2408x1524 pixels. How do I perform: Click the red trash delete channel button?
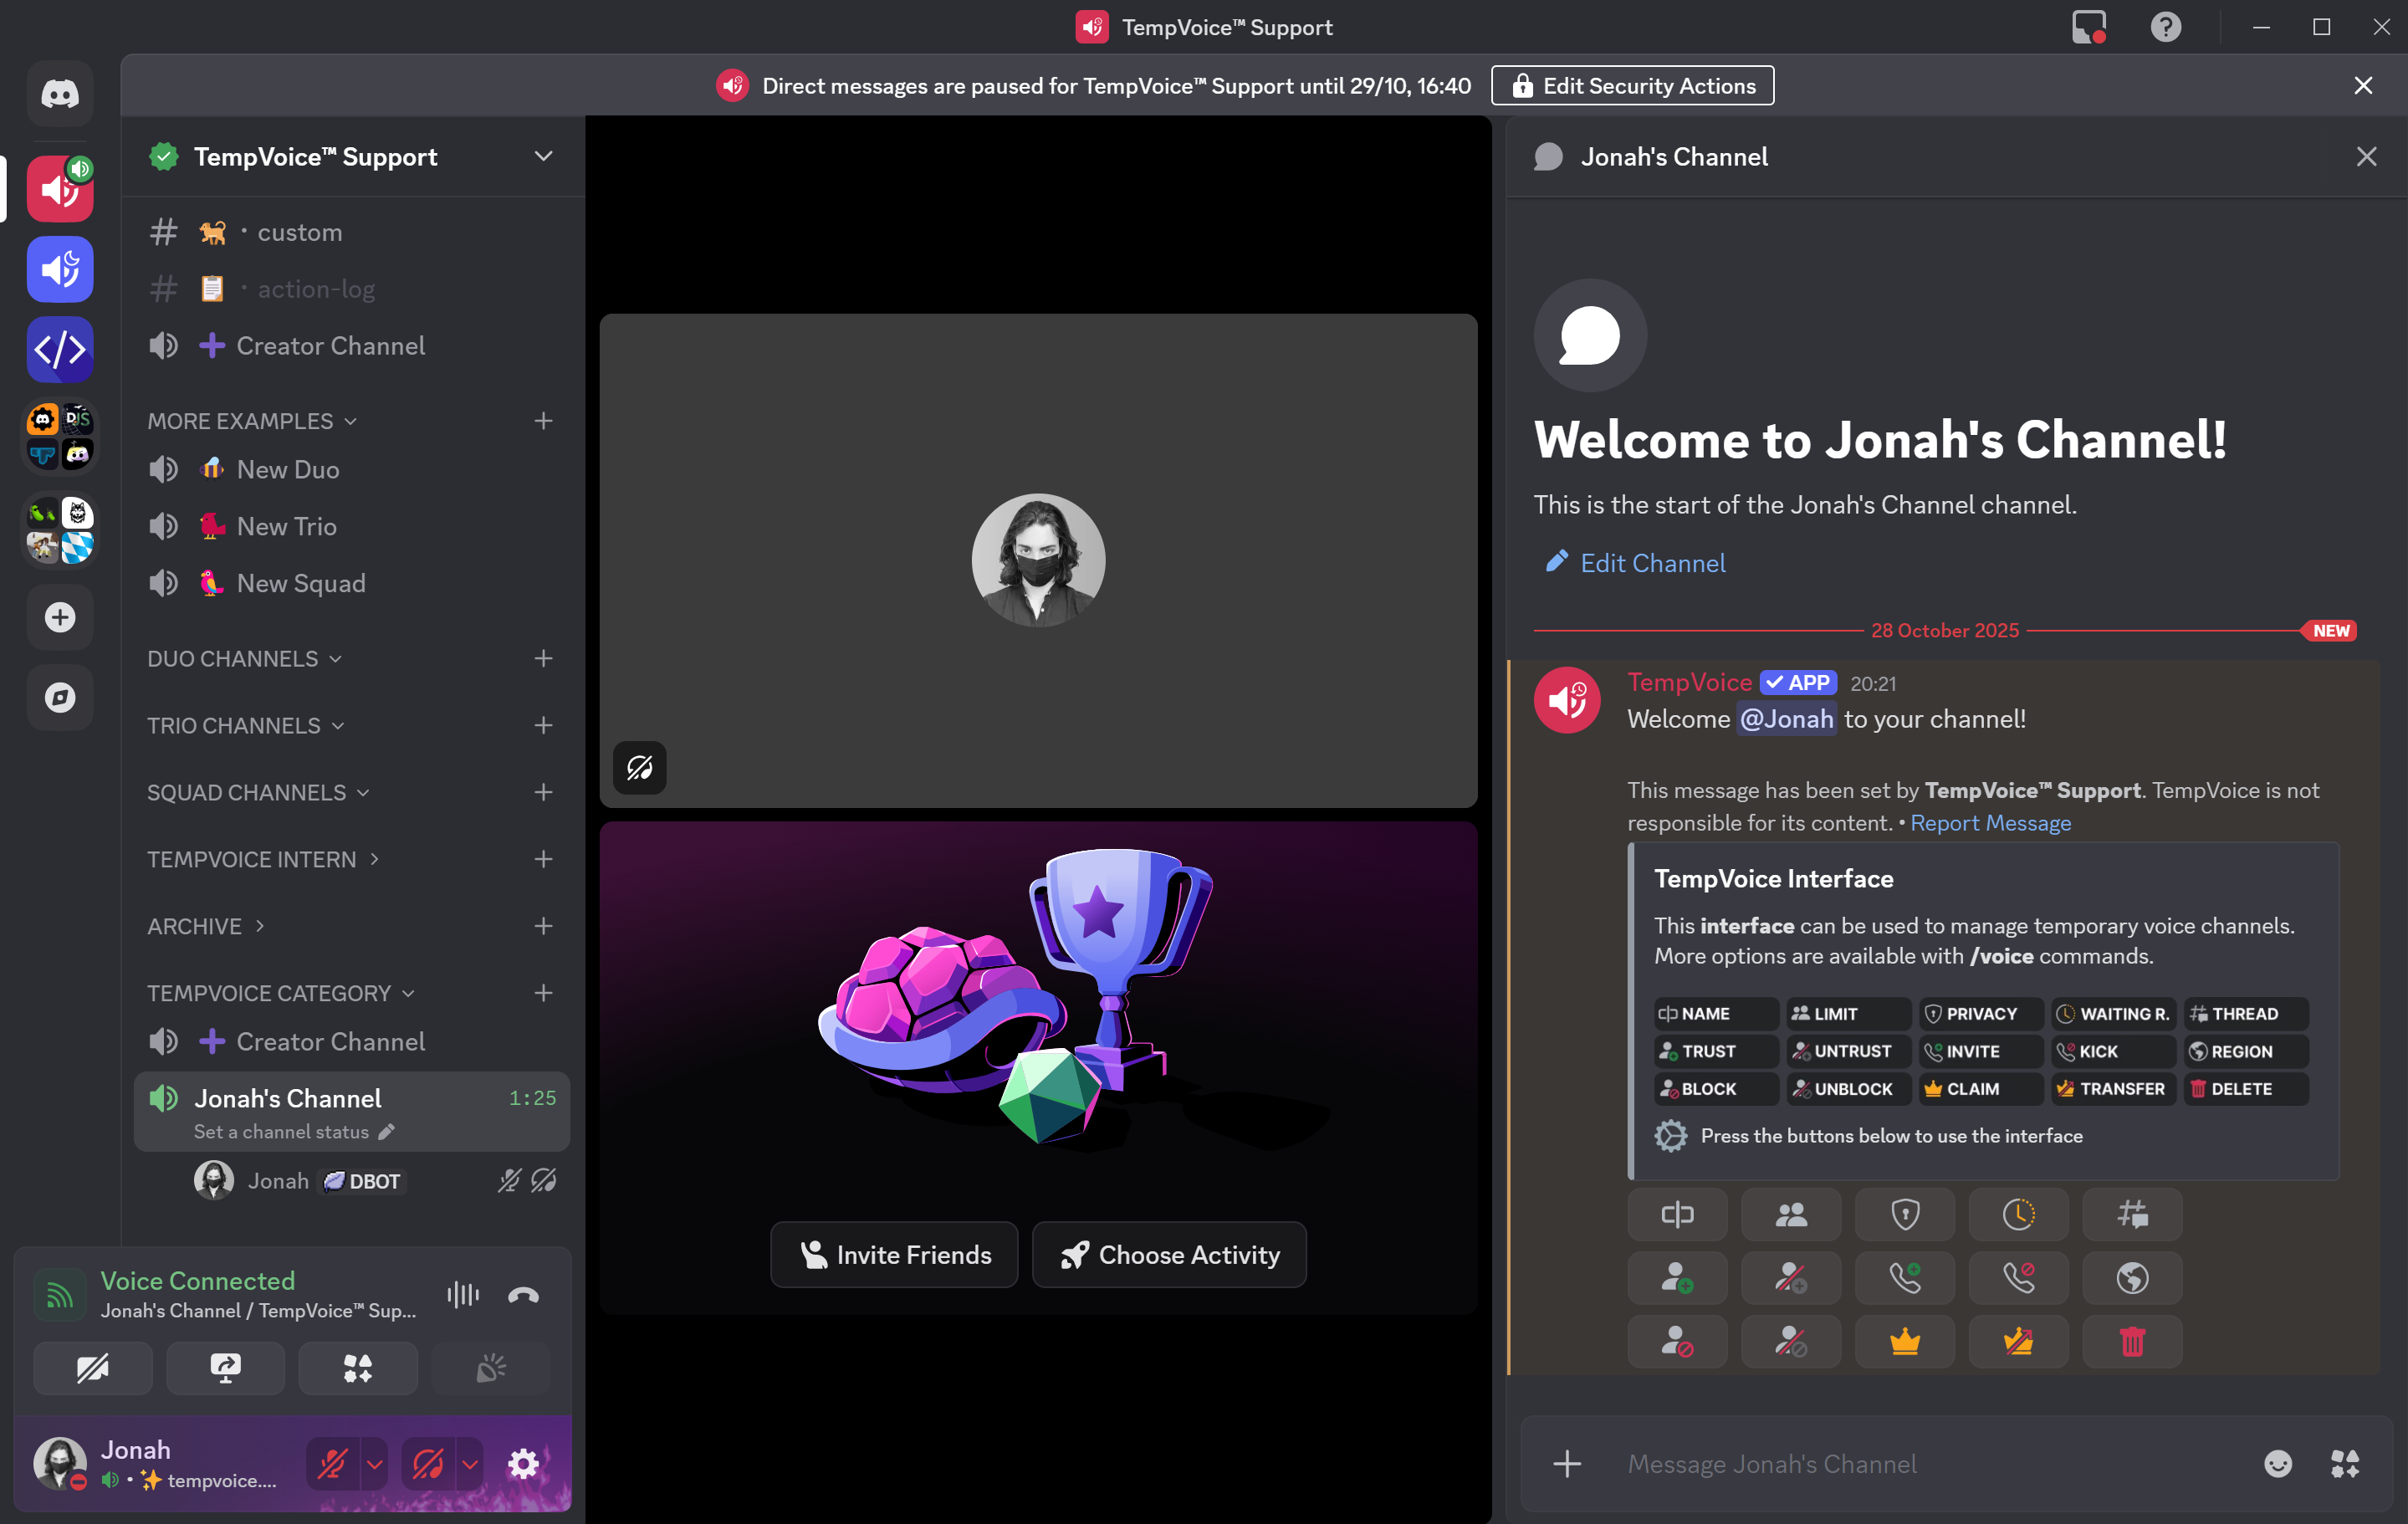click(2132, 1342)
